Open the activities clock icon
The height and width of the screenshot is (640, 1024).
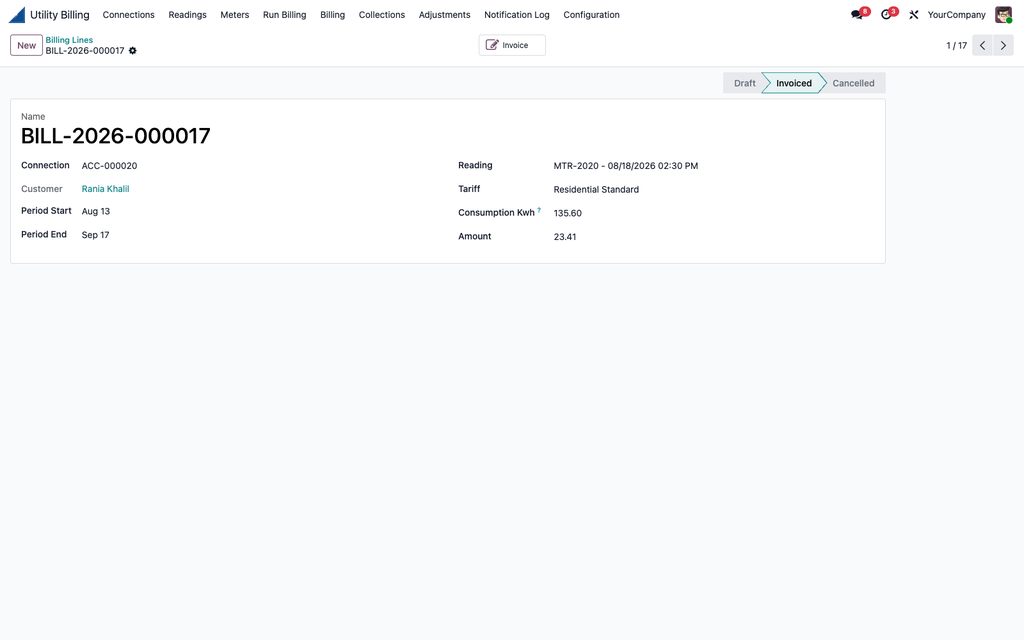[x=886, y=14]
